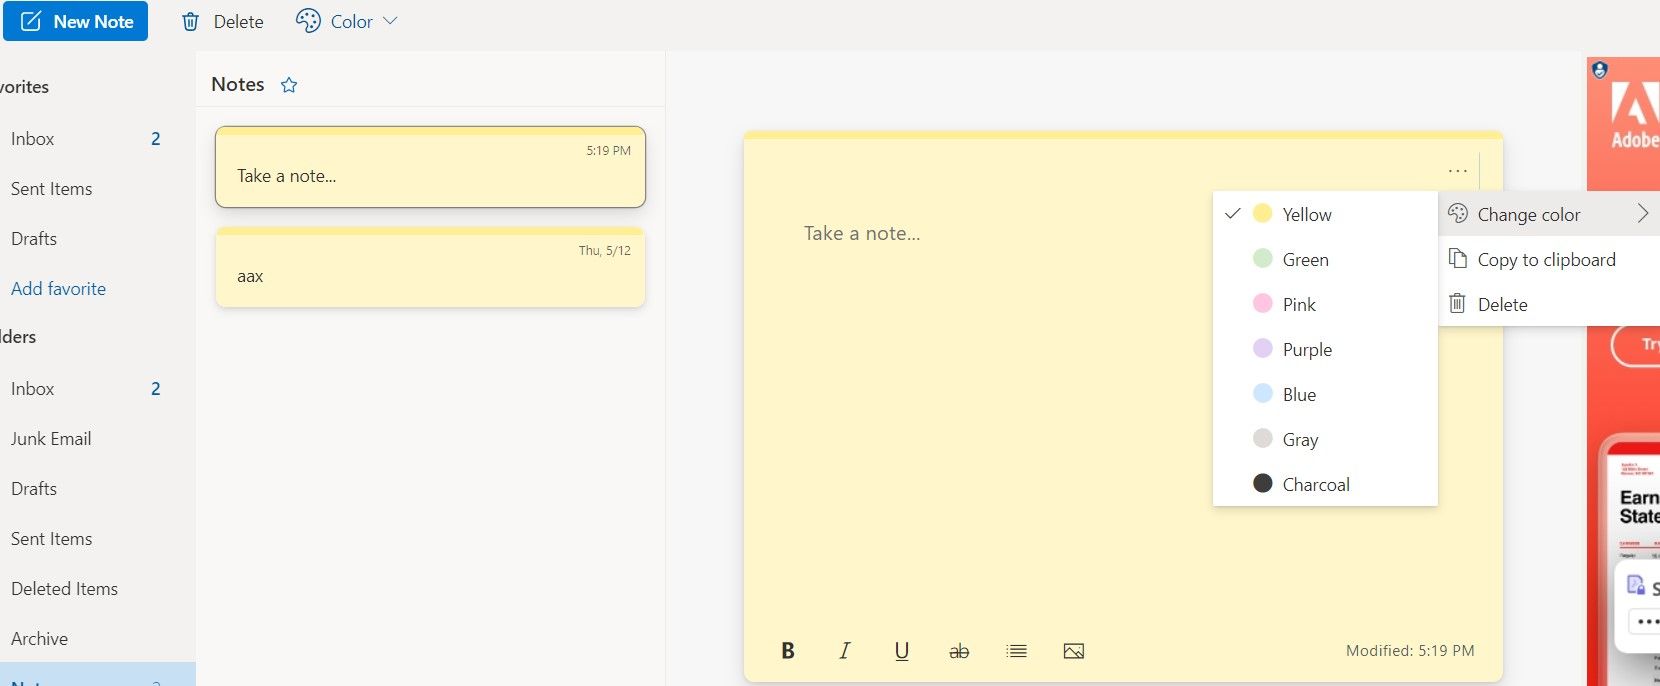
Task: Click the New Note button
Action: pos(75,21)
